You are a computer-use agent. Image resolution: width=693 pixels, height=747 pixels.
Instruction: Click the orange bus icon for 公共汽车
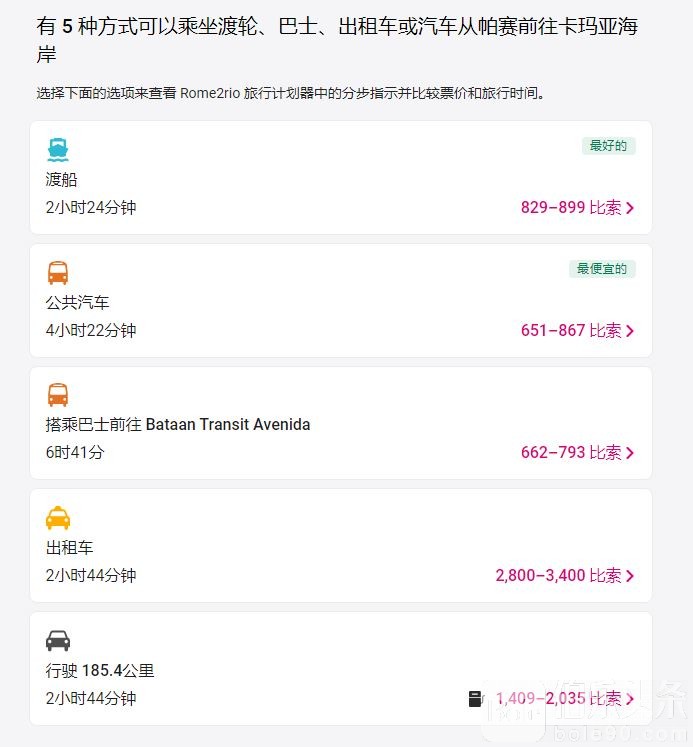(58, 273)
